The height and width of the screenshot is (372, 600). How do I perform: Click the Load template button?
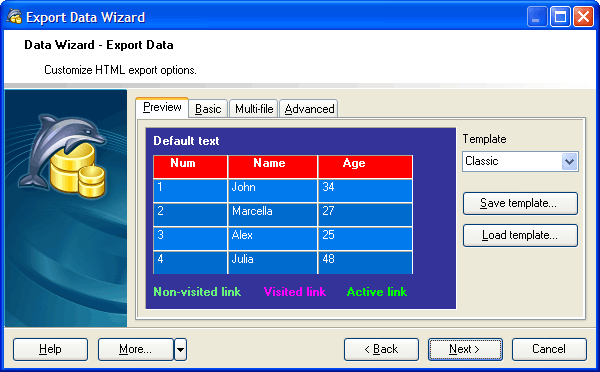(520, 235)
